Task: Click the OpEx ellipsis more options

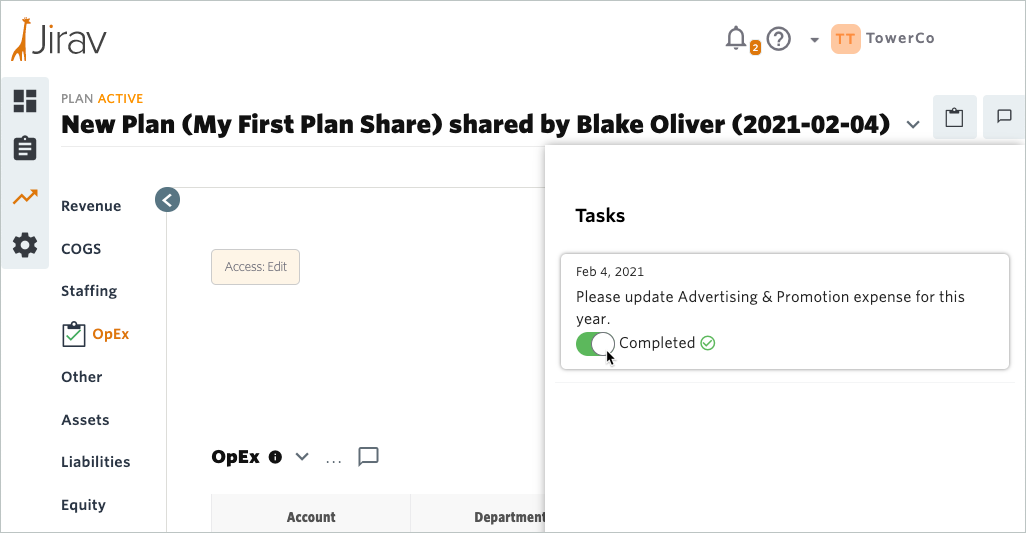Action: (334, 460)
